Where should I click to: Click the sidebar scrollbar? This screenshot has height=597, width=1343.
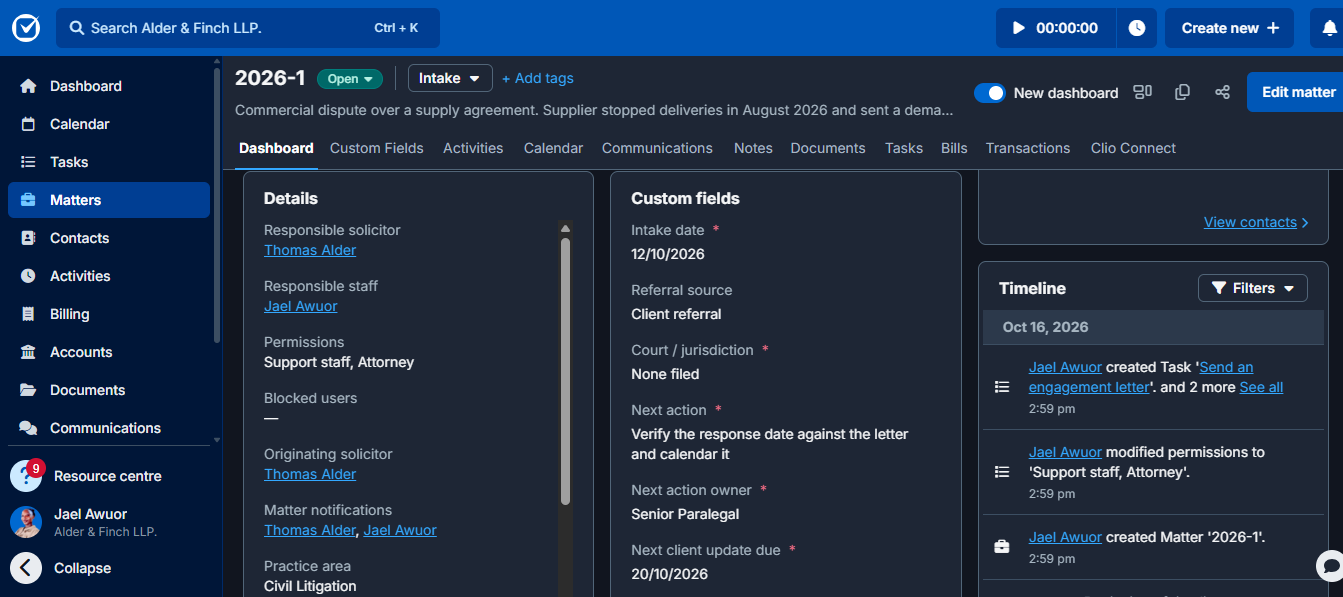[x=217, y=205]
